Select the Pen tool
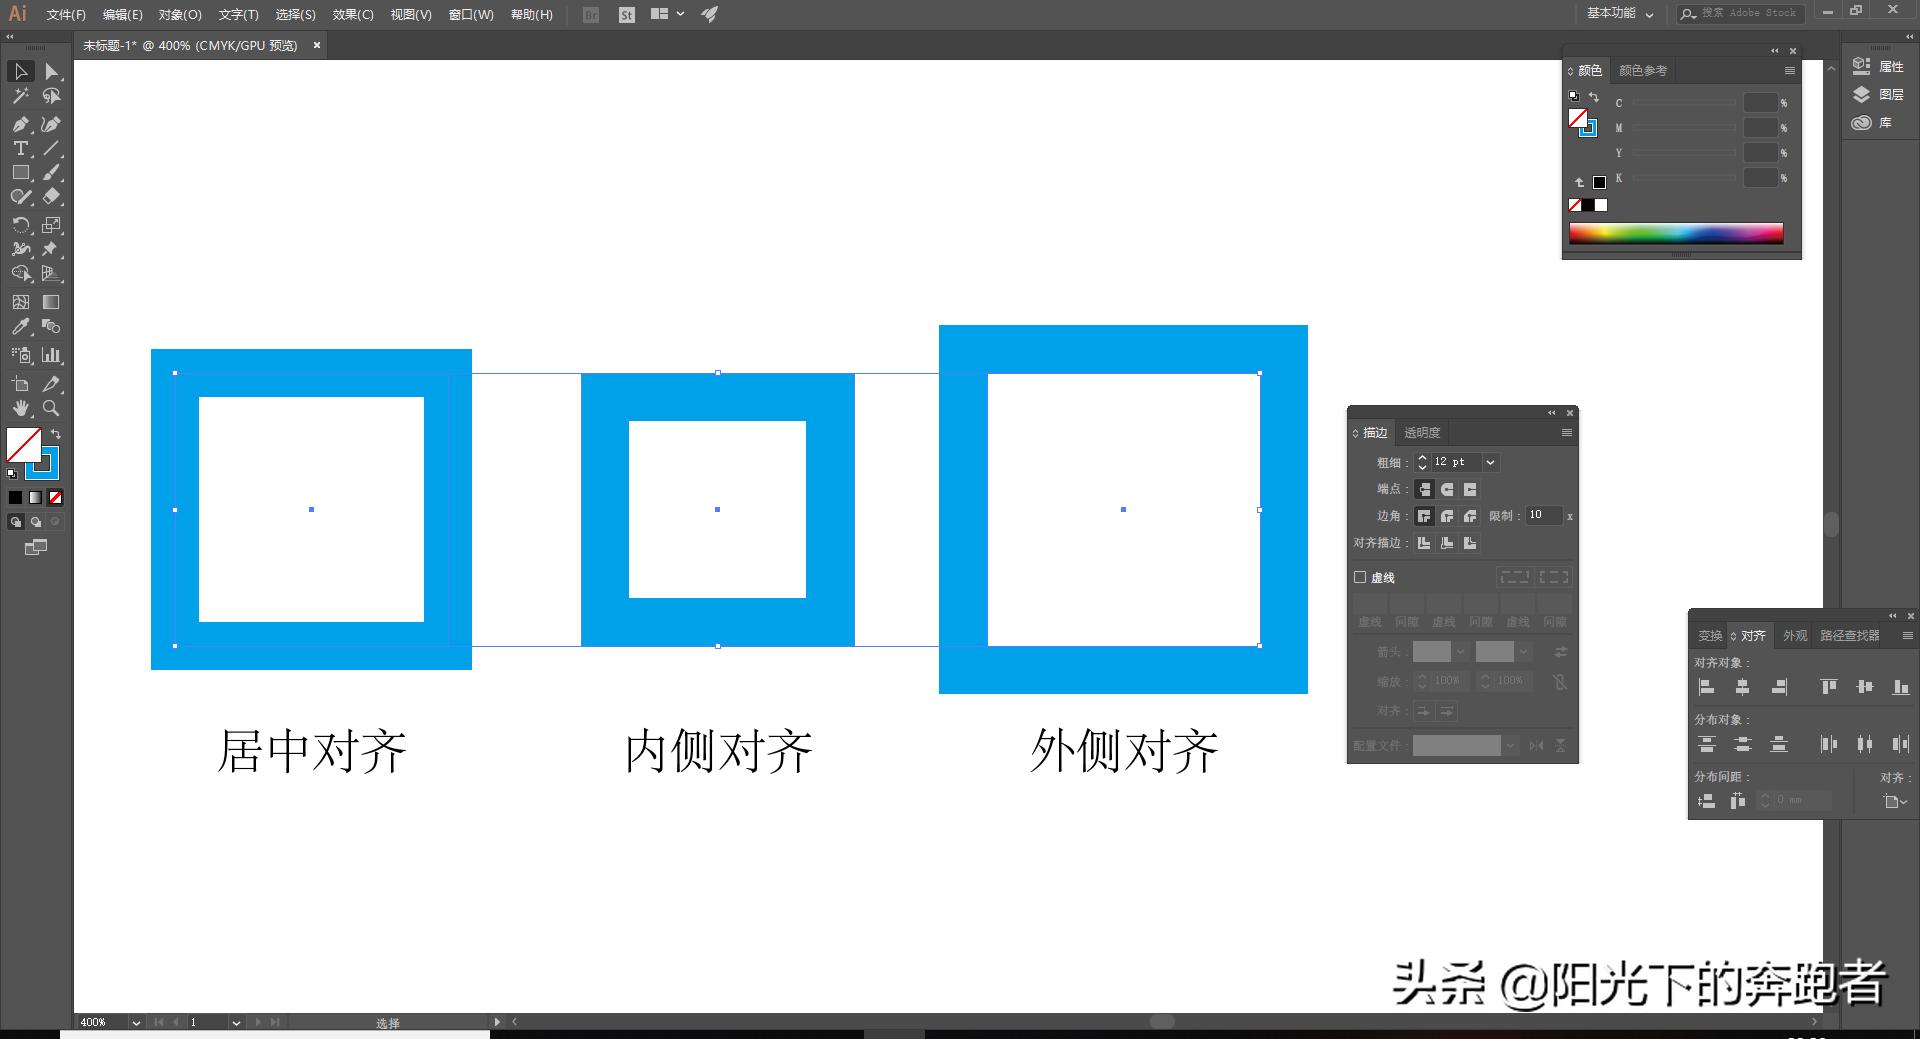This screenshot has width=1920, height=1039. pyautogui.click(x=20, y=124)
